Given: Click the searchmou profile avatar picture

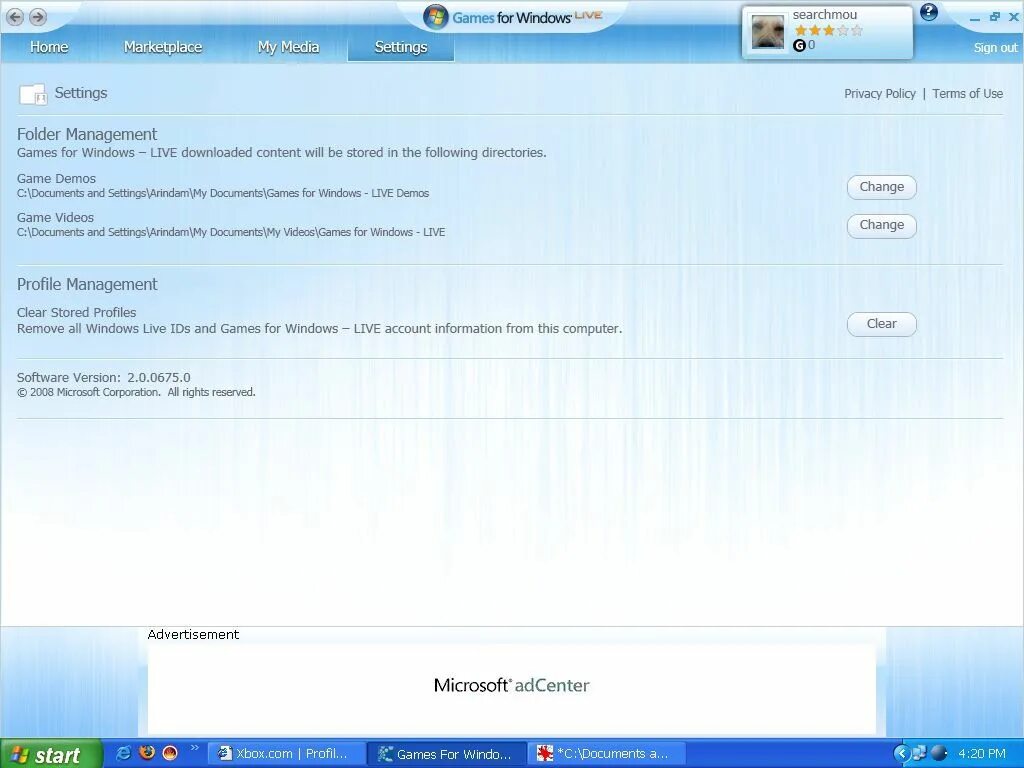Looking at the screenshot, I should [x=767, y=31].
